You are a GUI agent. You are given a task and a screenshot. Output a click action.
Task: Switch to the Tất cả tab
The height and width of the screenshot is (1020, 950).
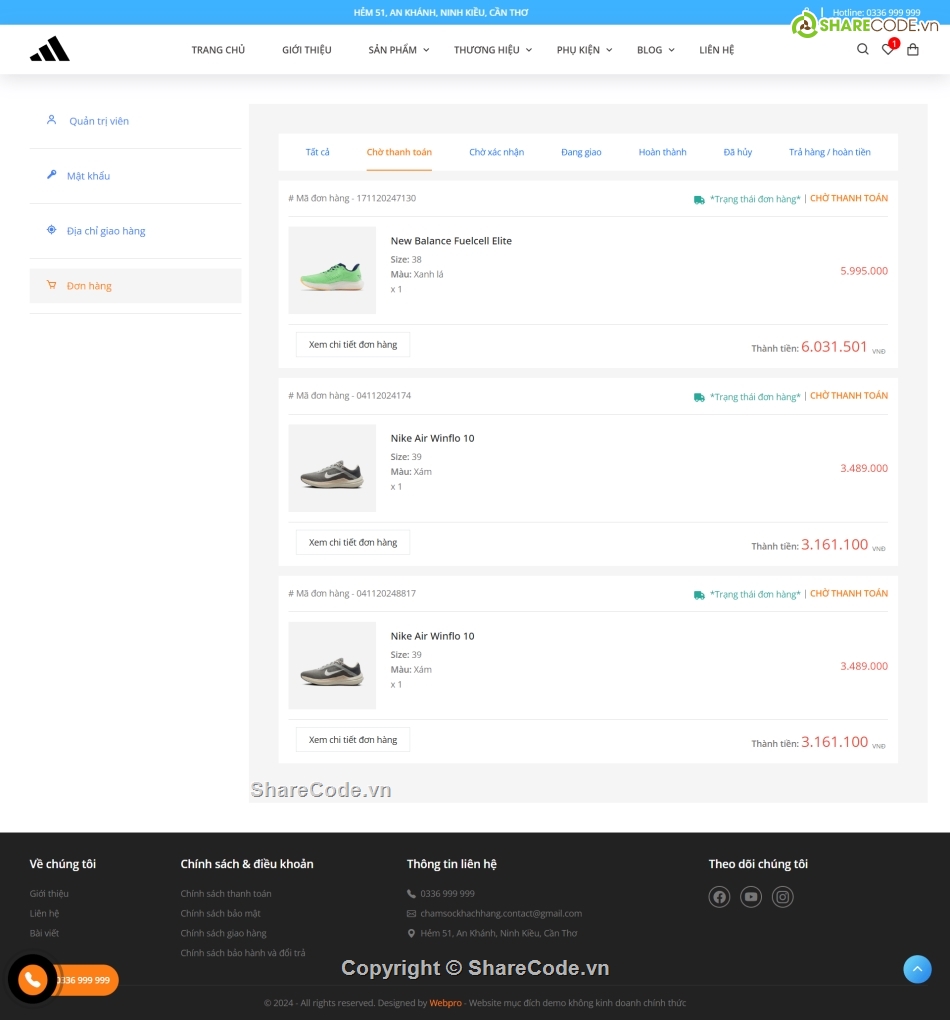[x=318, y=152]
